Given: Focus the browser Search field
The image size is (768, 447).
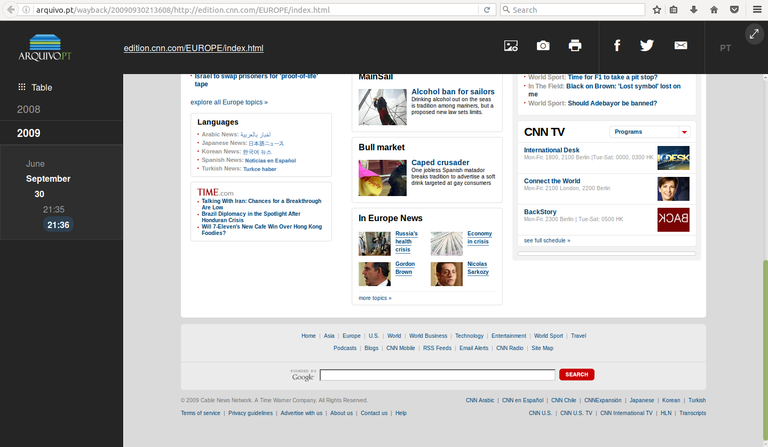Looking at the screenshot, I should [x=572, y=10].
